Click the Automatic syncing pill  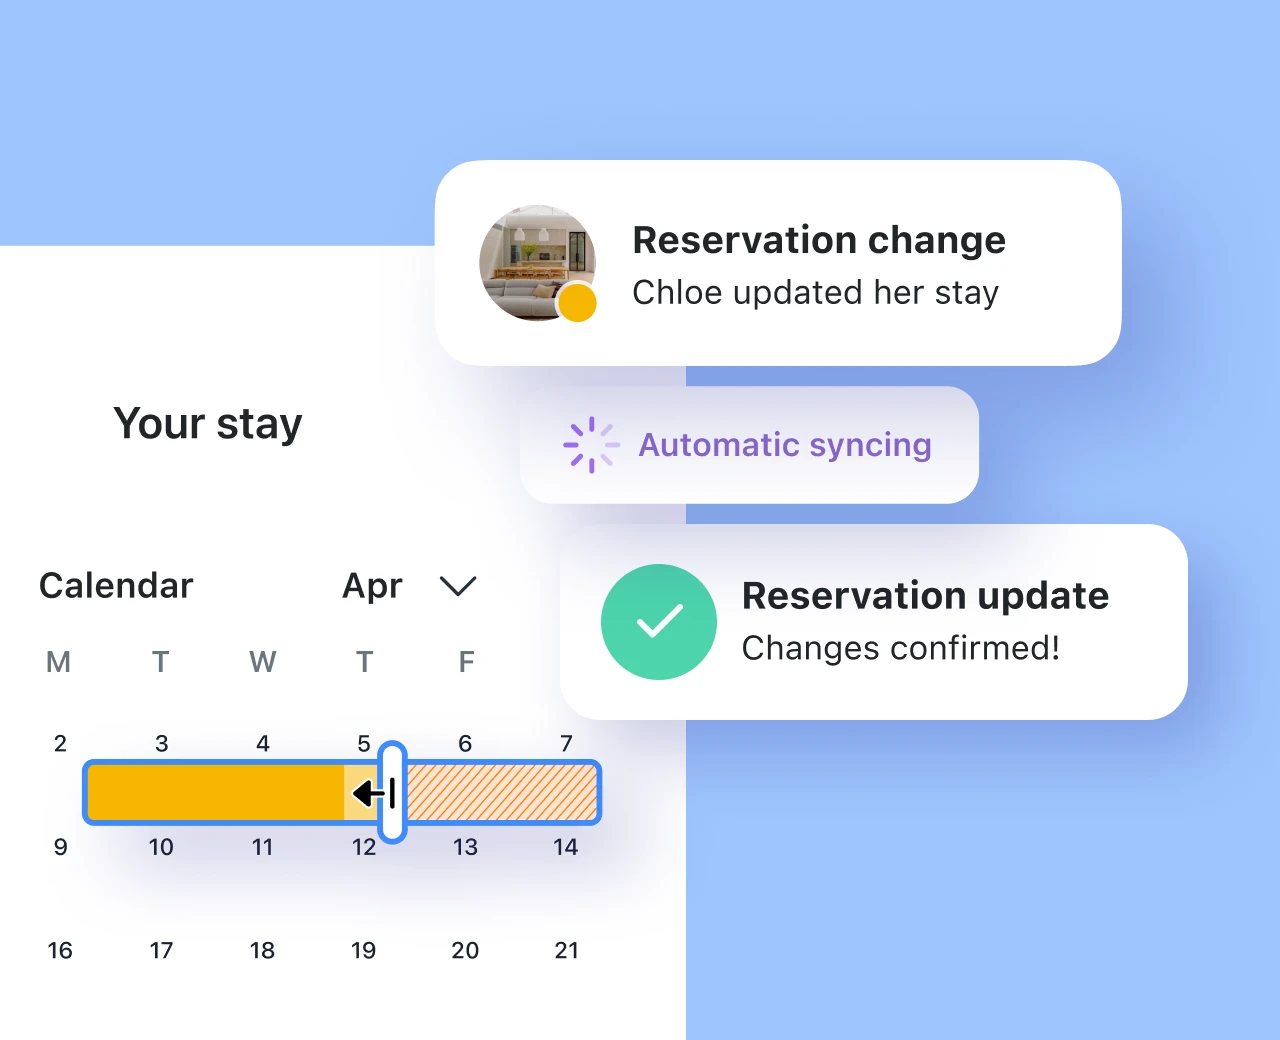point(749,445)
